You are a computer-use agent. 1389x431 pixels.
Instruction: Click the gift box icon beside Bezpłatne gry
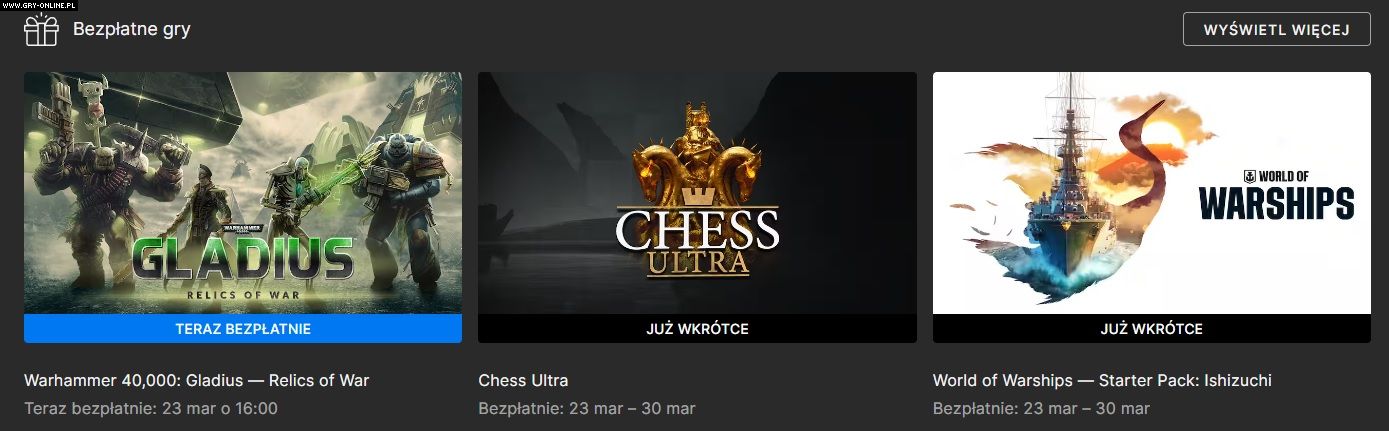tap(42, 30)
